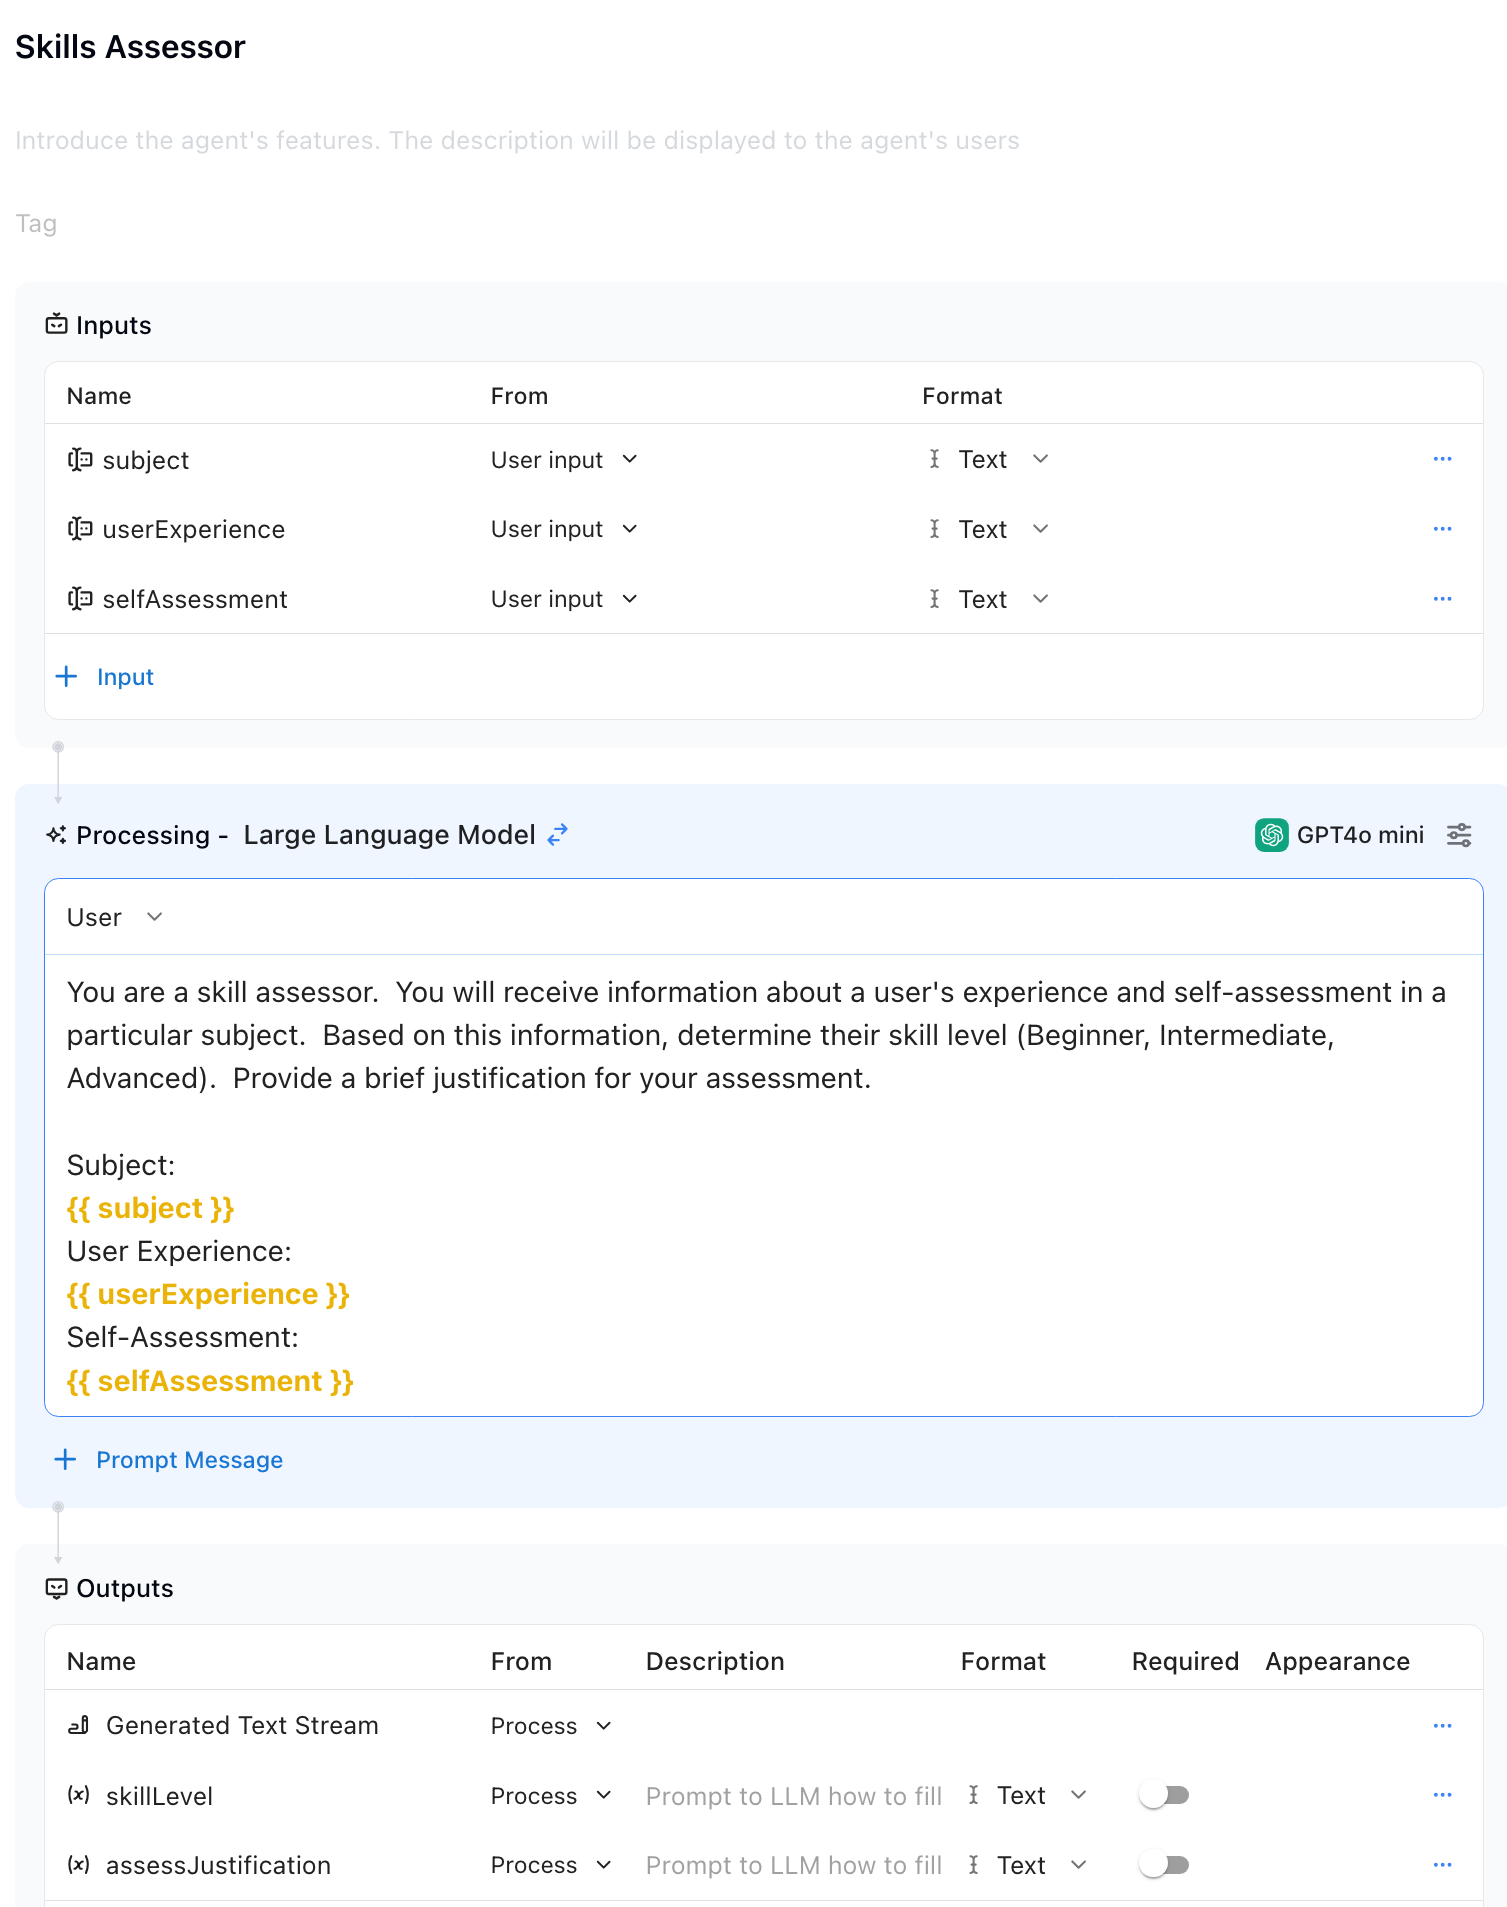The image size is (1507, 1907).
Task: Open the model settings sliders icon
Action: 1459,835
